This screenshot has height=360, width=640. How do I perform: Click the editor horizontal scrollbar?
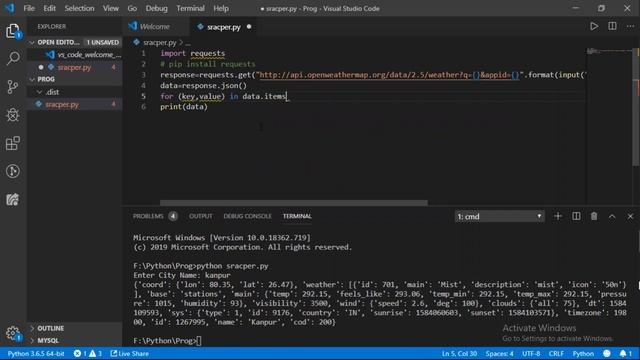point(294,202)
